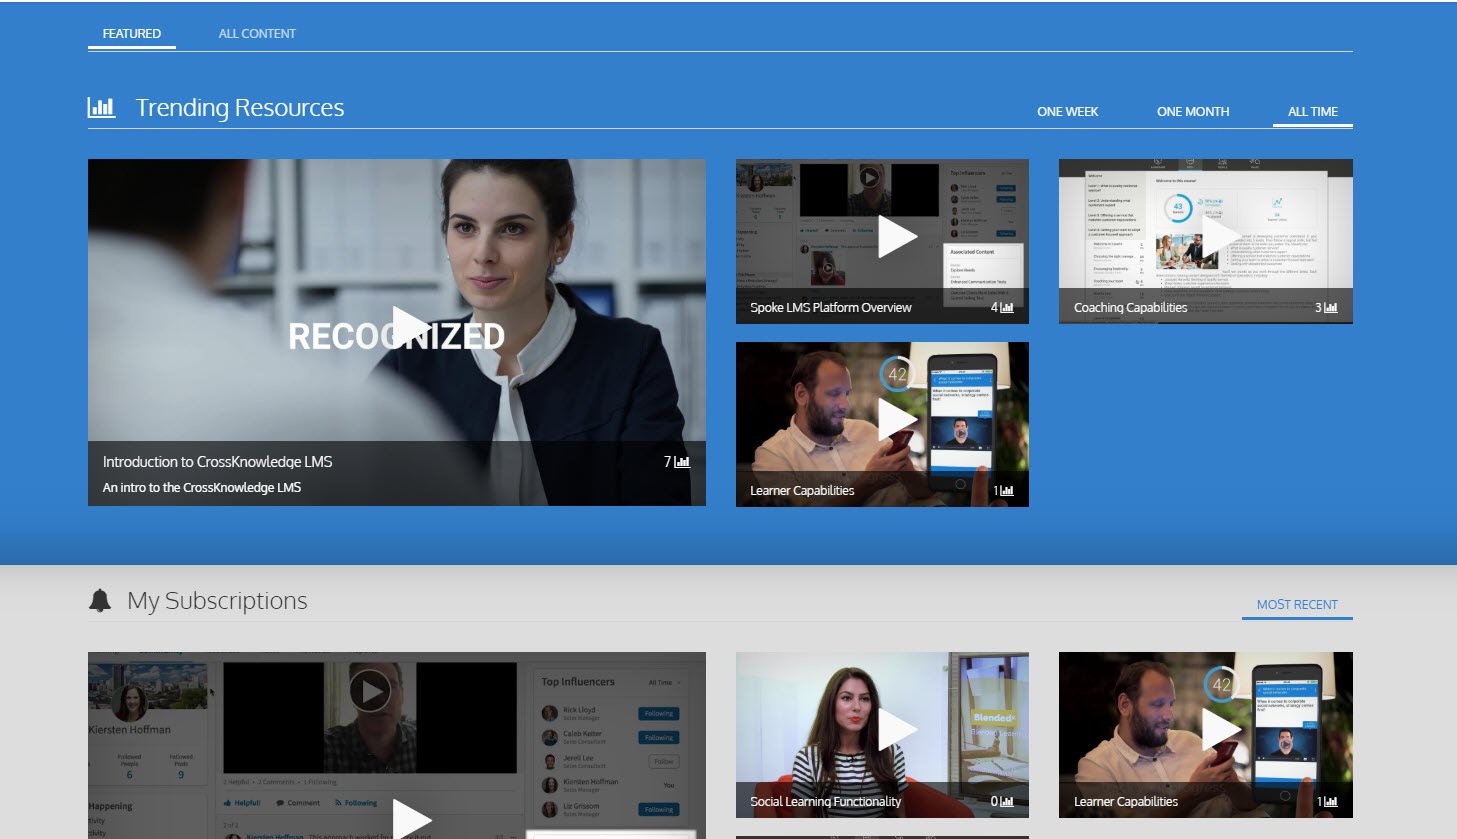The height and width of the screenshot is (839, 1457).
Task: Click the views chart icon on Coaching Capabilities
Action: tap(1330, 308)
